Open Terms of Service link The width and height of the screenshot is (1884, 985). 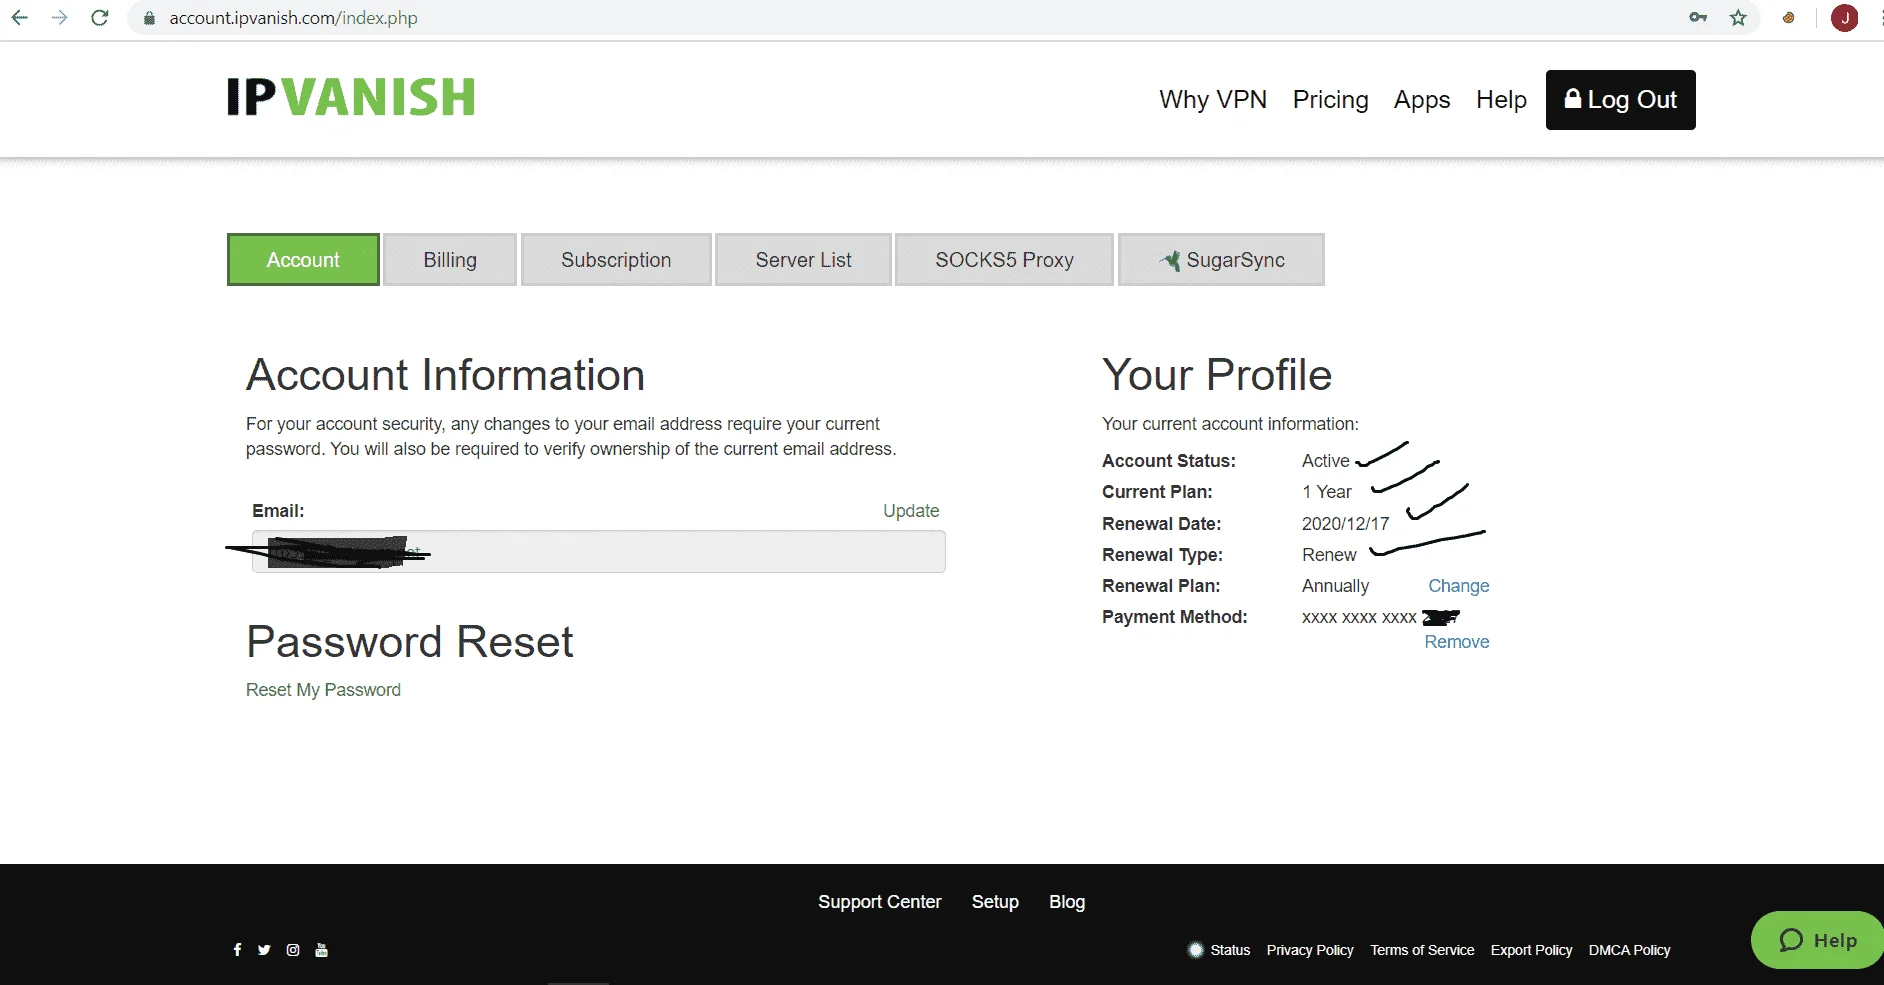tap(1422, 950)
